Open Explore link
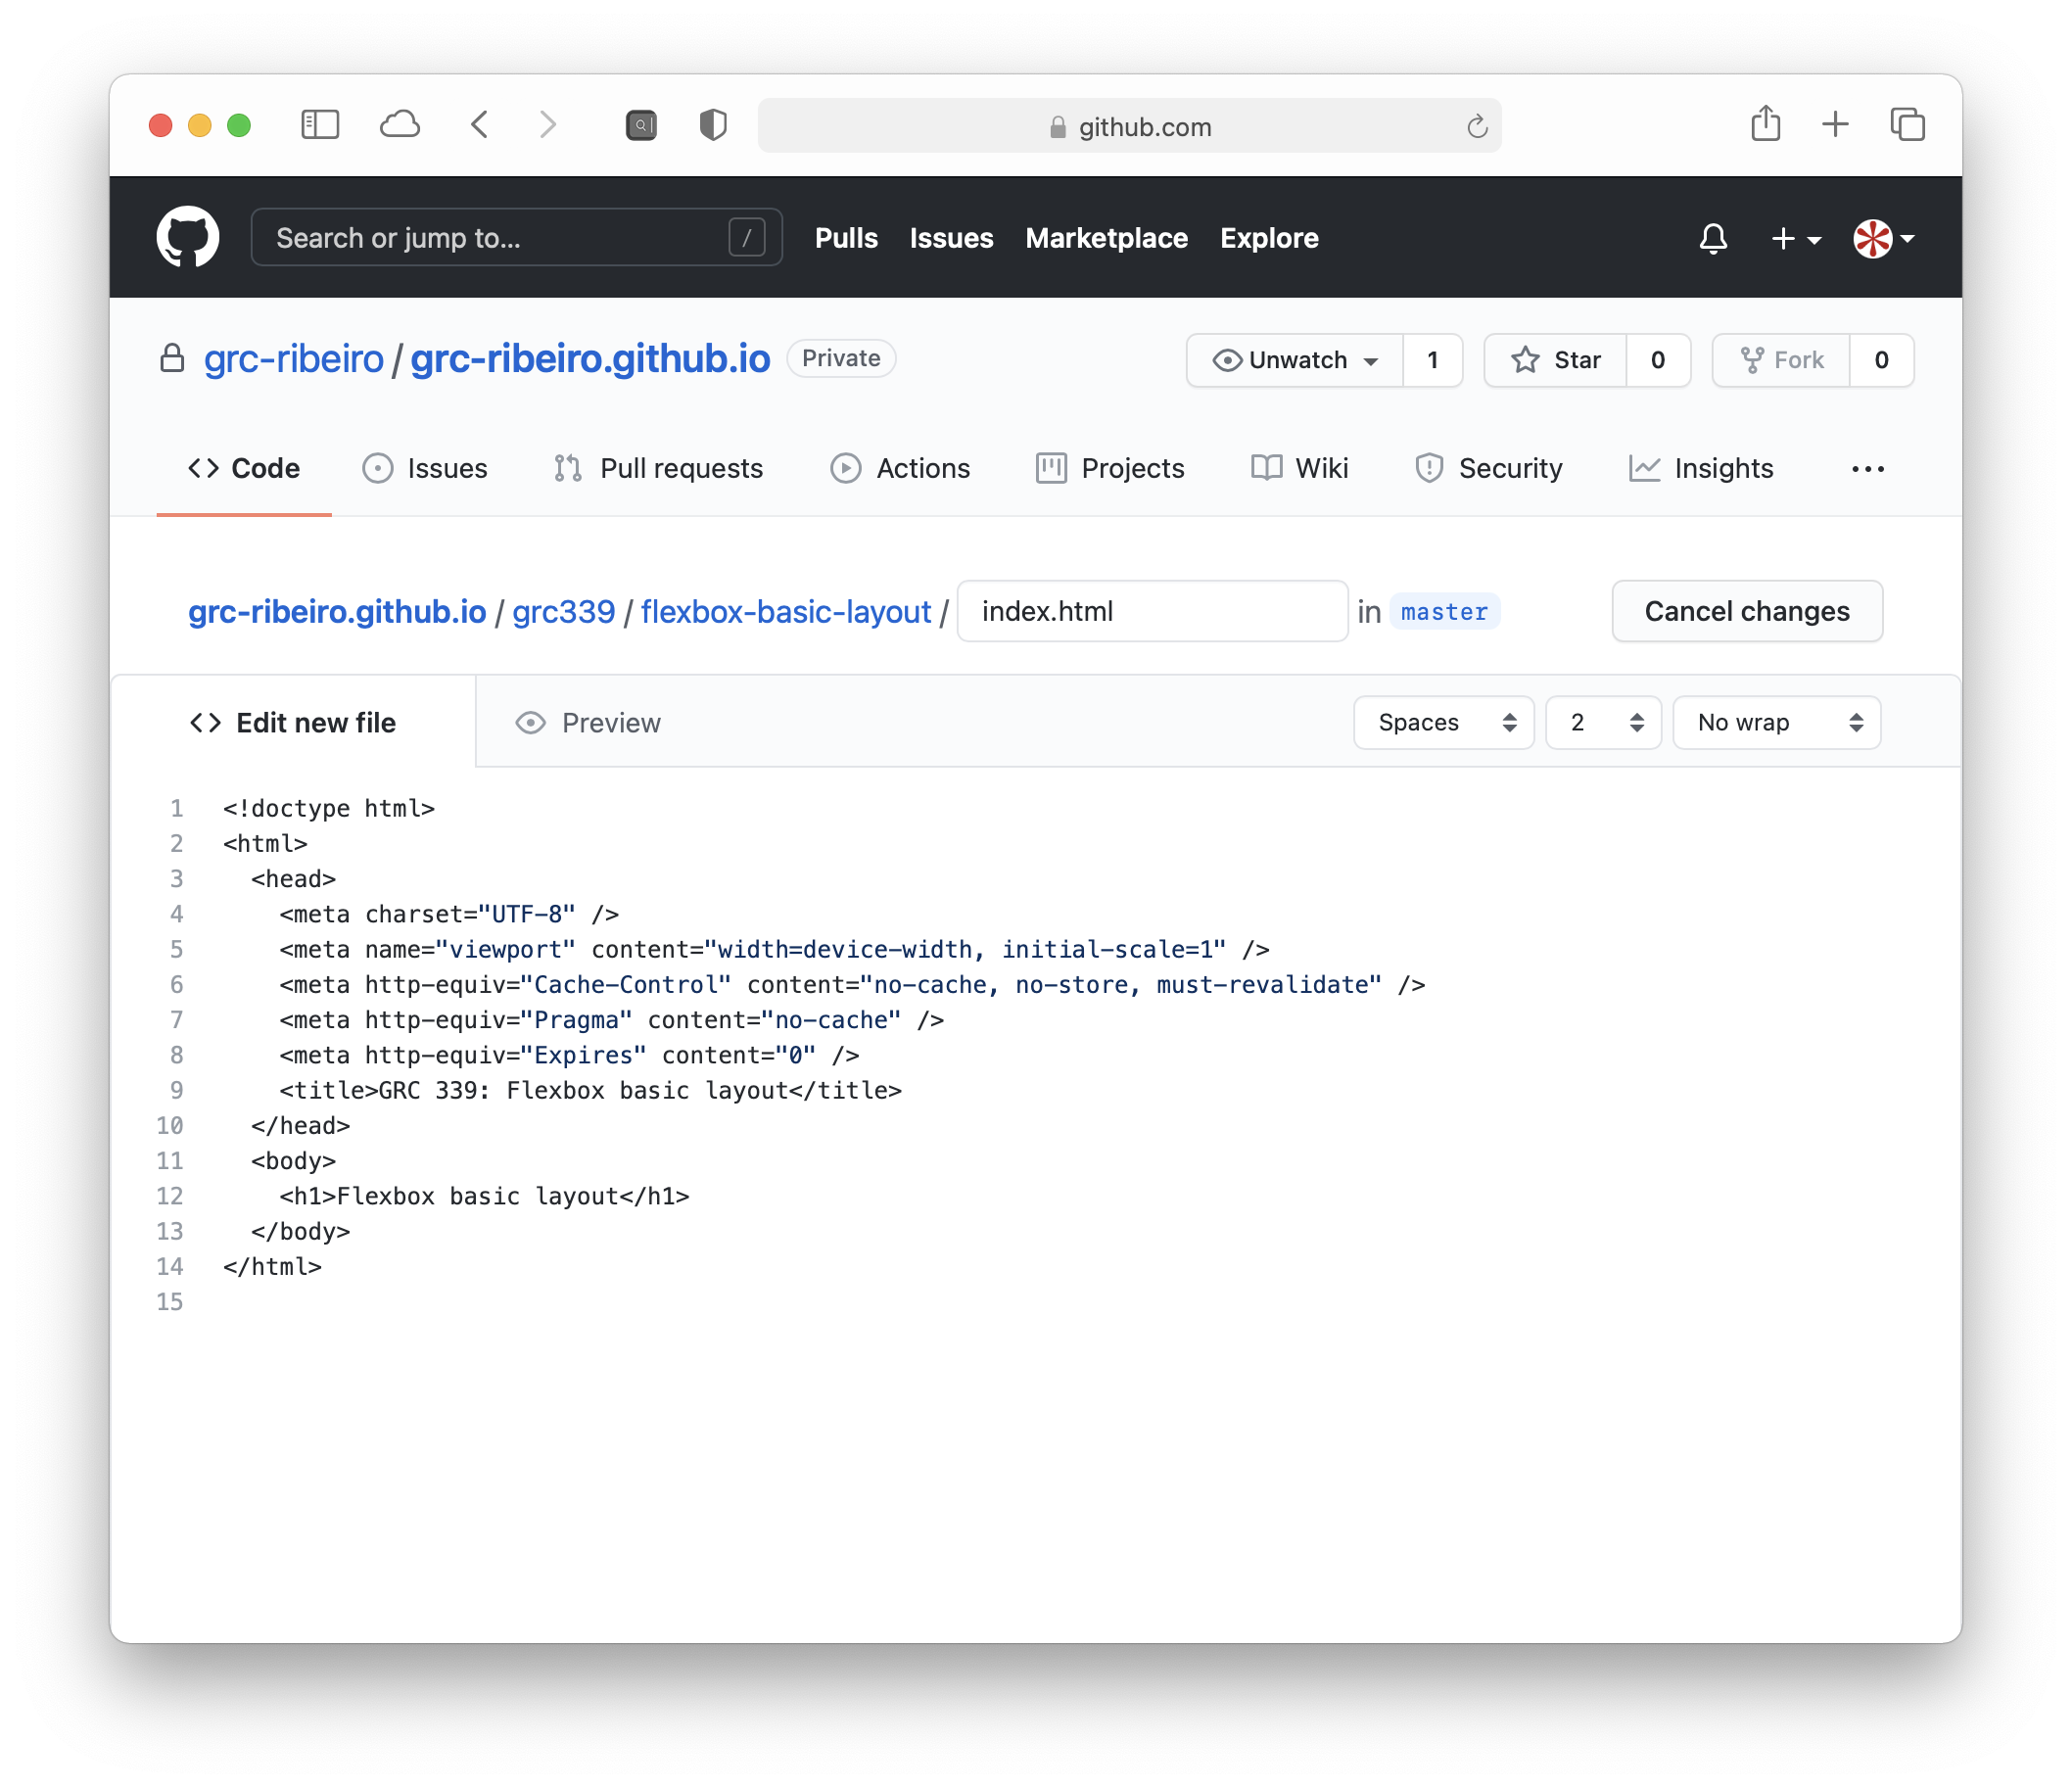This screenshot has width=2072, height=1788. click(x=1269, y=238)
